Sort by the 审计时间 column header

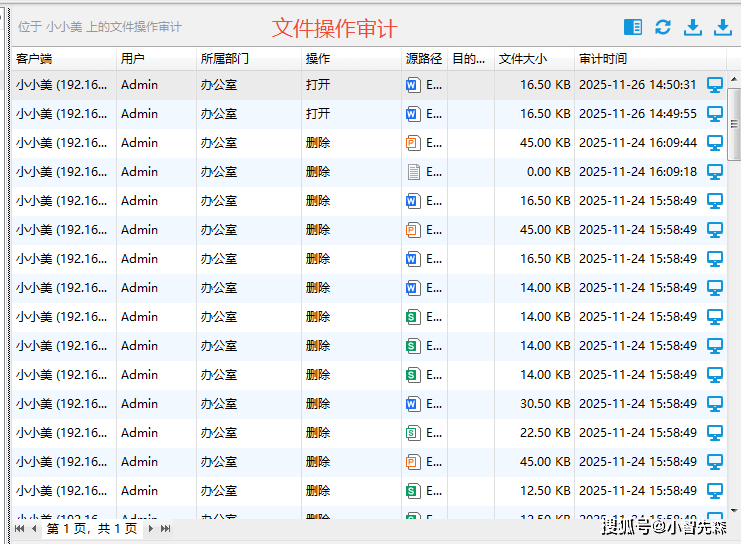pos(603,59)
